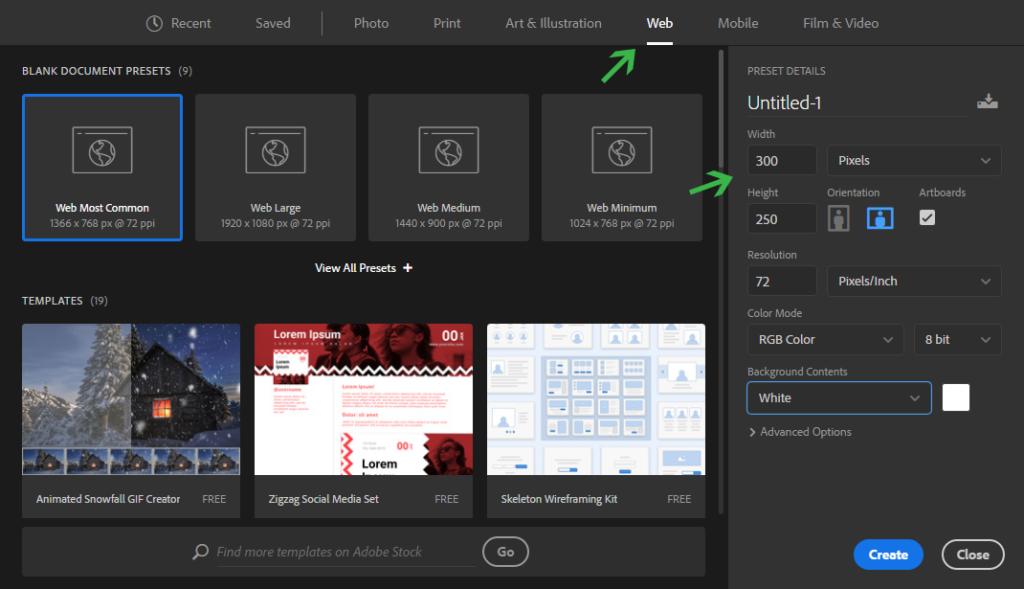Select the Web Medium preset

coord(449,168)
